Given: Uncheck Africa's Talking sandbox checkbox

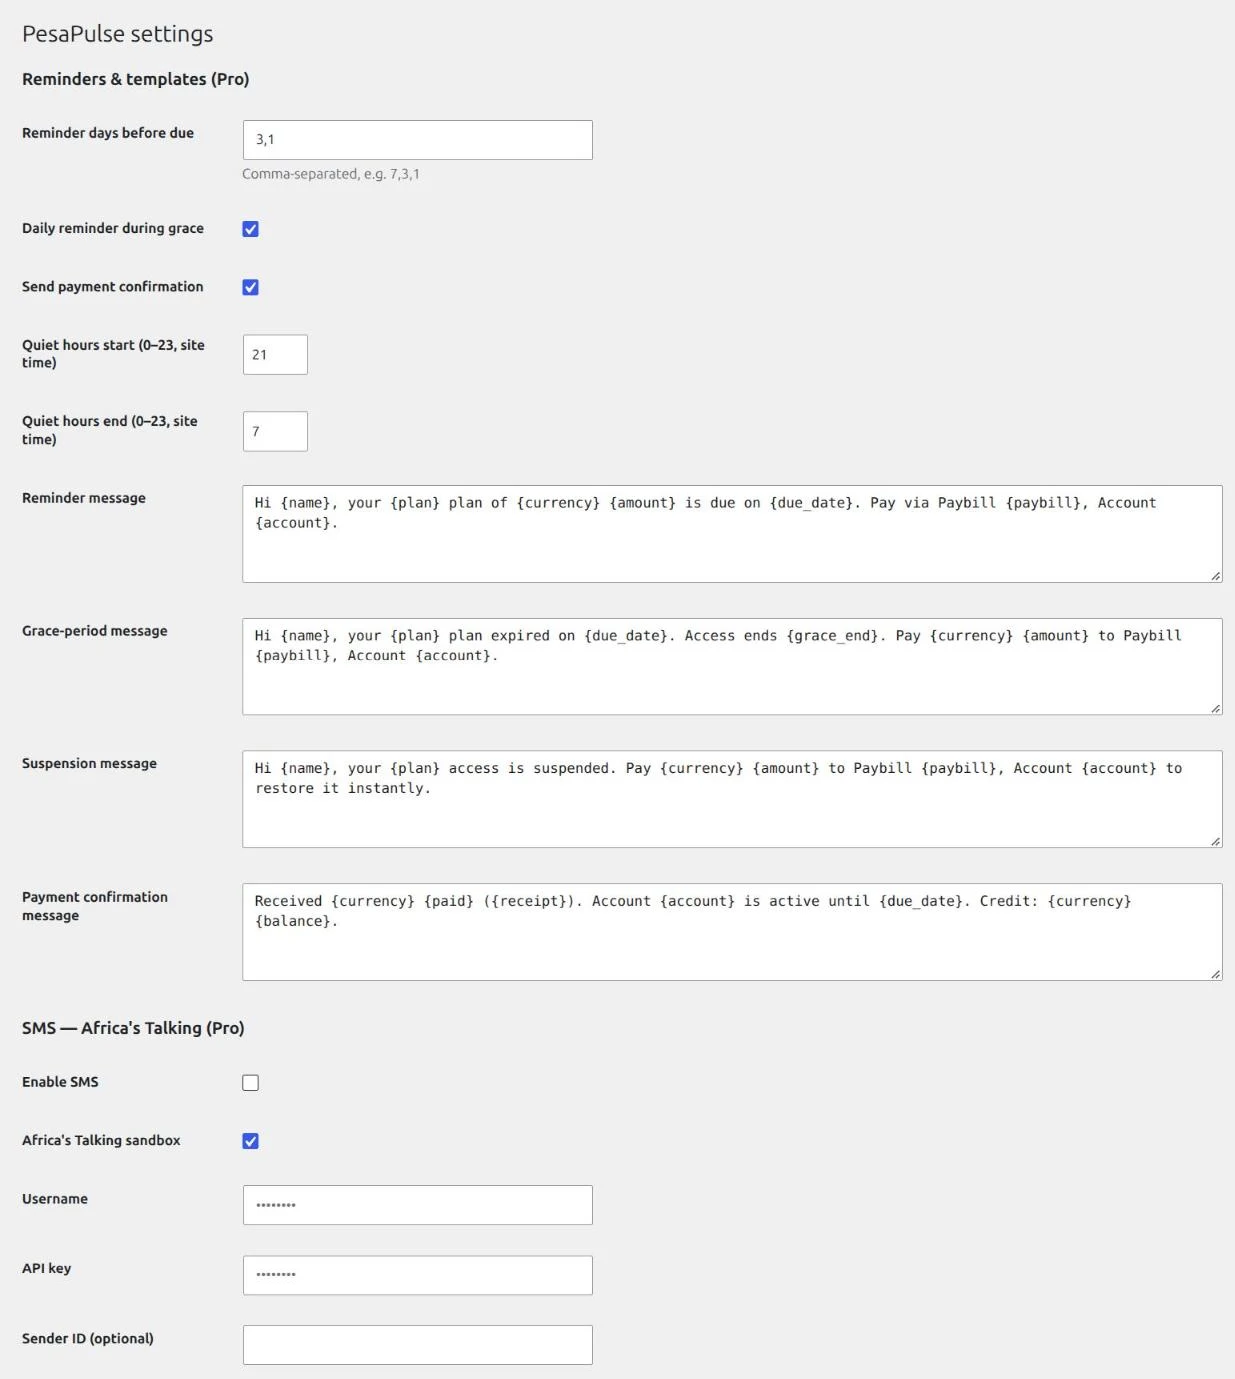Looking at the screenshot, I should pos(251,1141).
